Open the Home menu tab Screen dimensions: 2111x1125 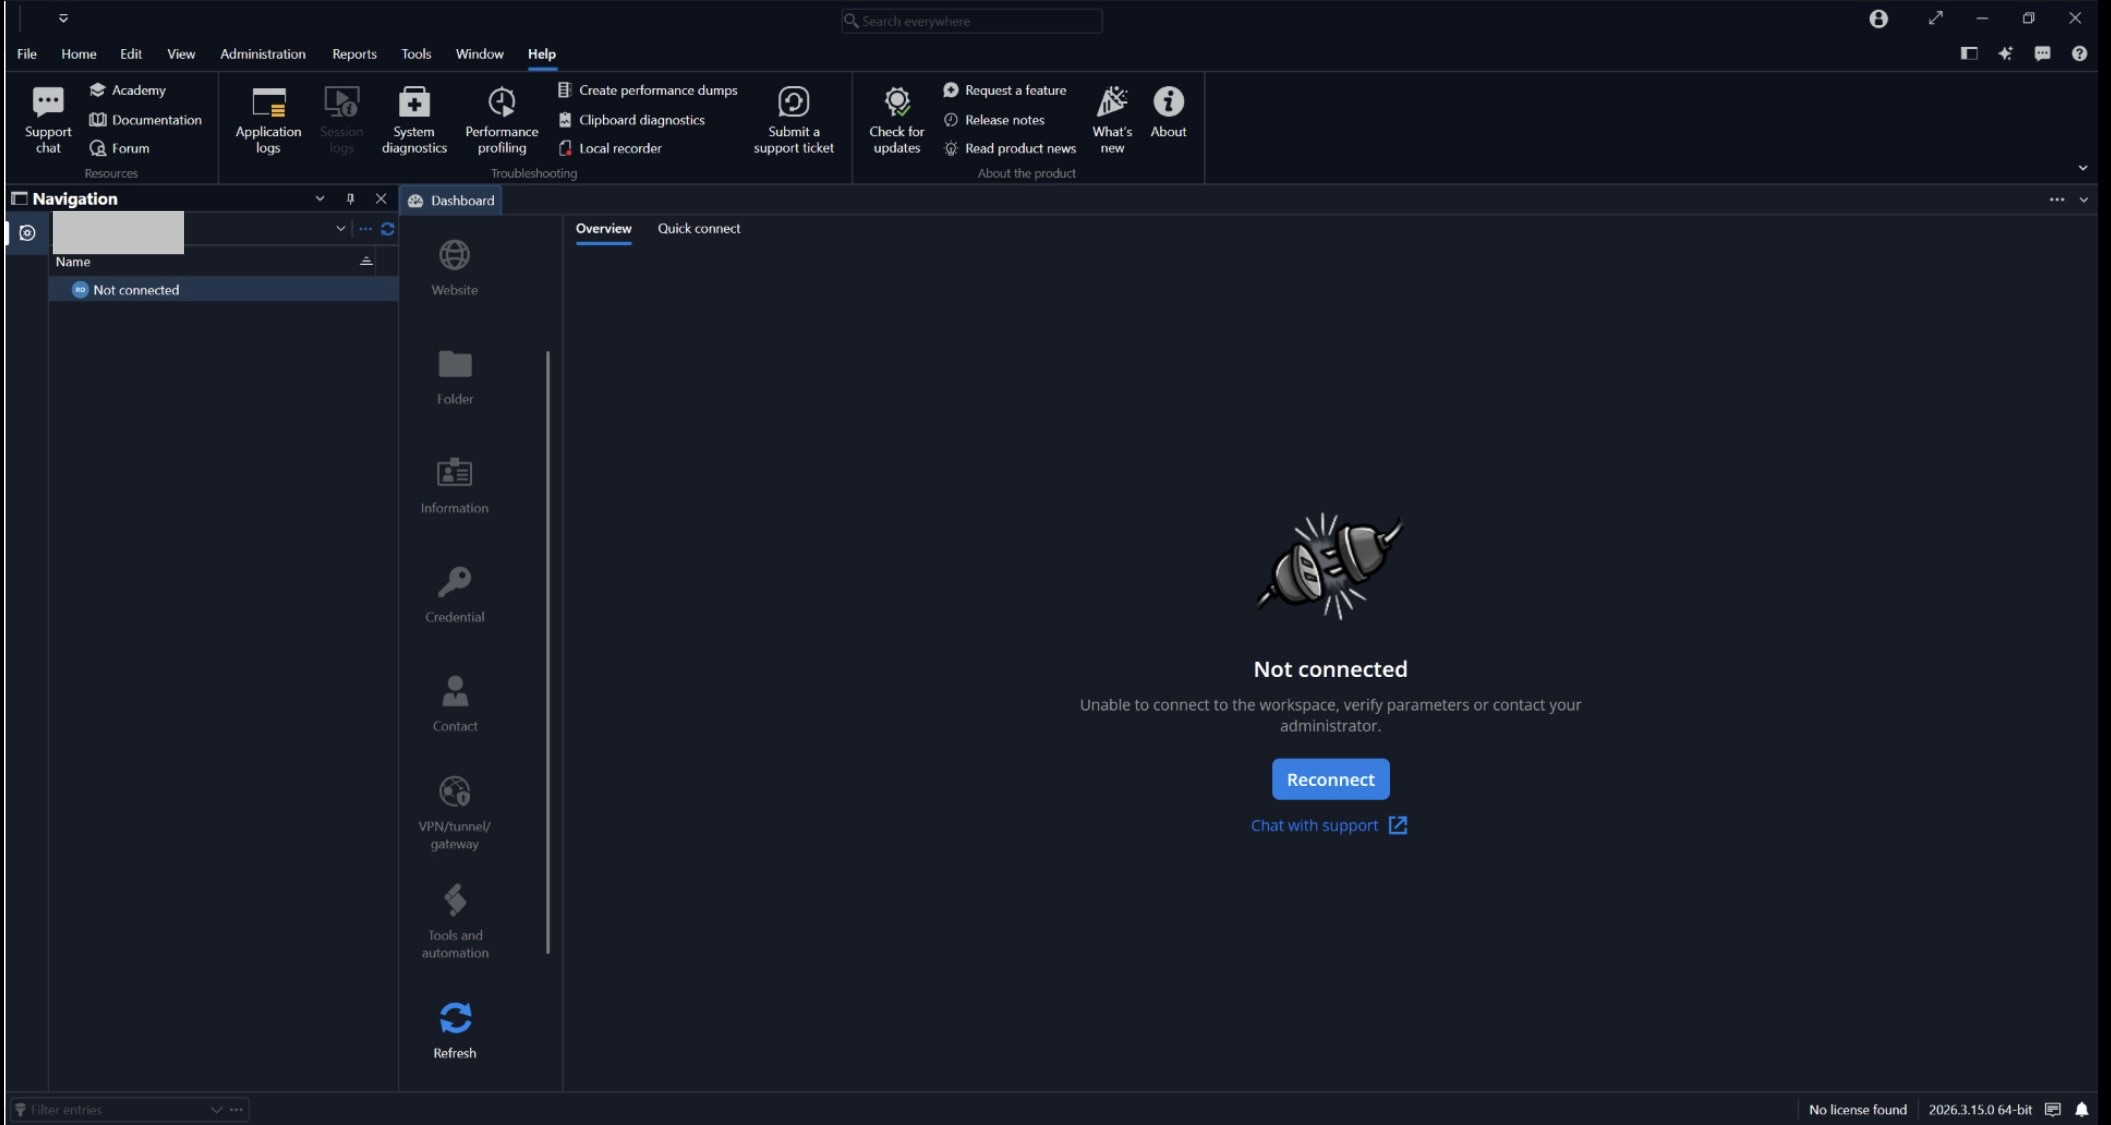(79, 54)
